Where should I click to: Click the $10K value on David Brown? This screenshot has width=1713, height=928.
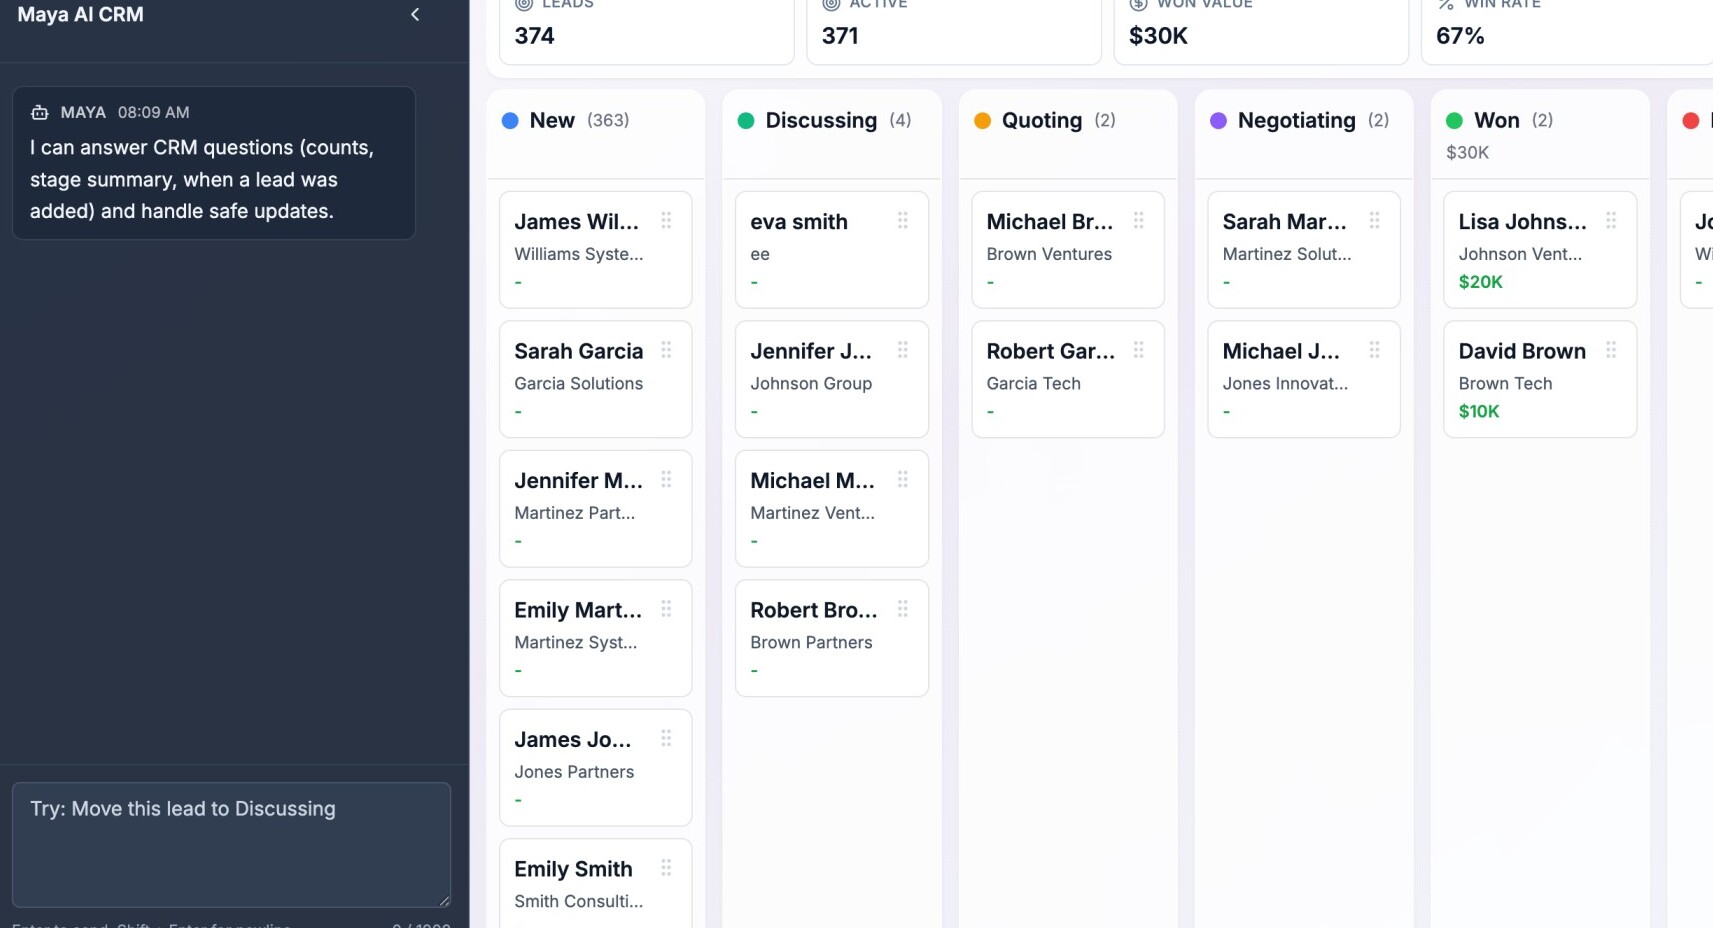(1479, 411)
